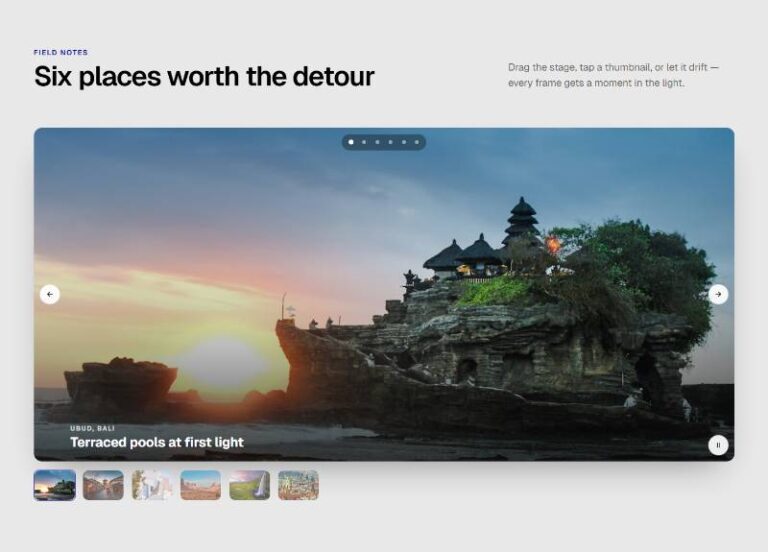Advance to next slide with right arrow
768x552 pixels.
point(718,294)
